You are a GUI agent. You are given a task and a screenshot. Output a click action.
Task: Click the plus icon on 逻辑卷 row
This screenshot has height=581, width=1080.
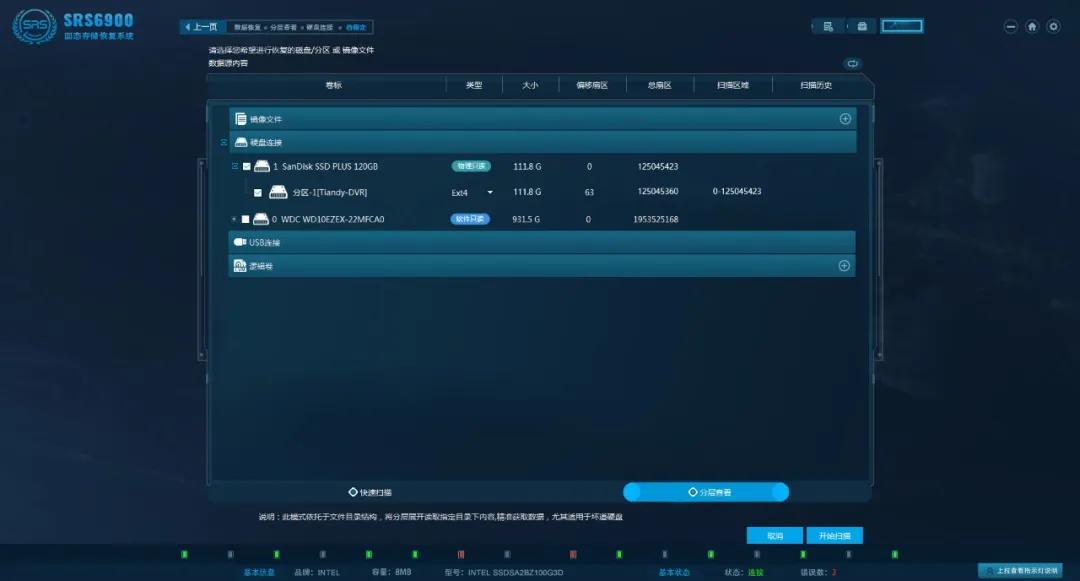(x=844, y=266)
